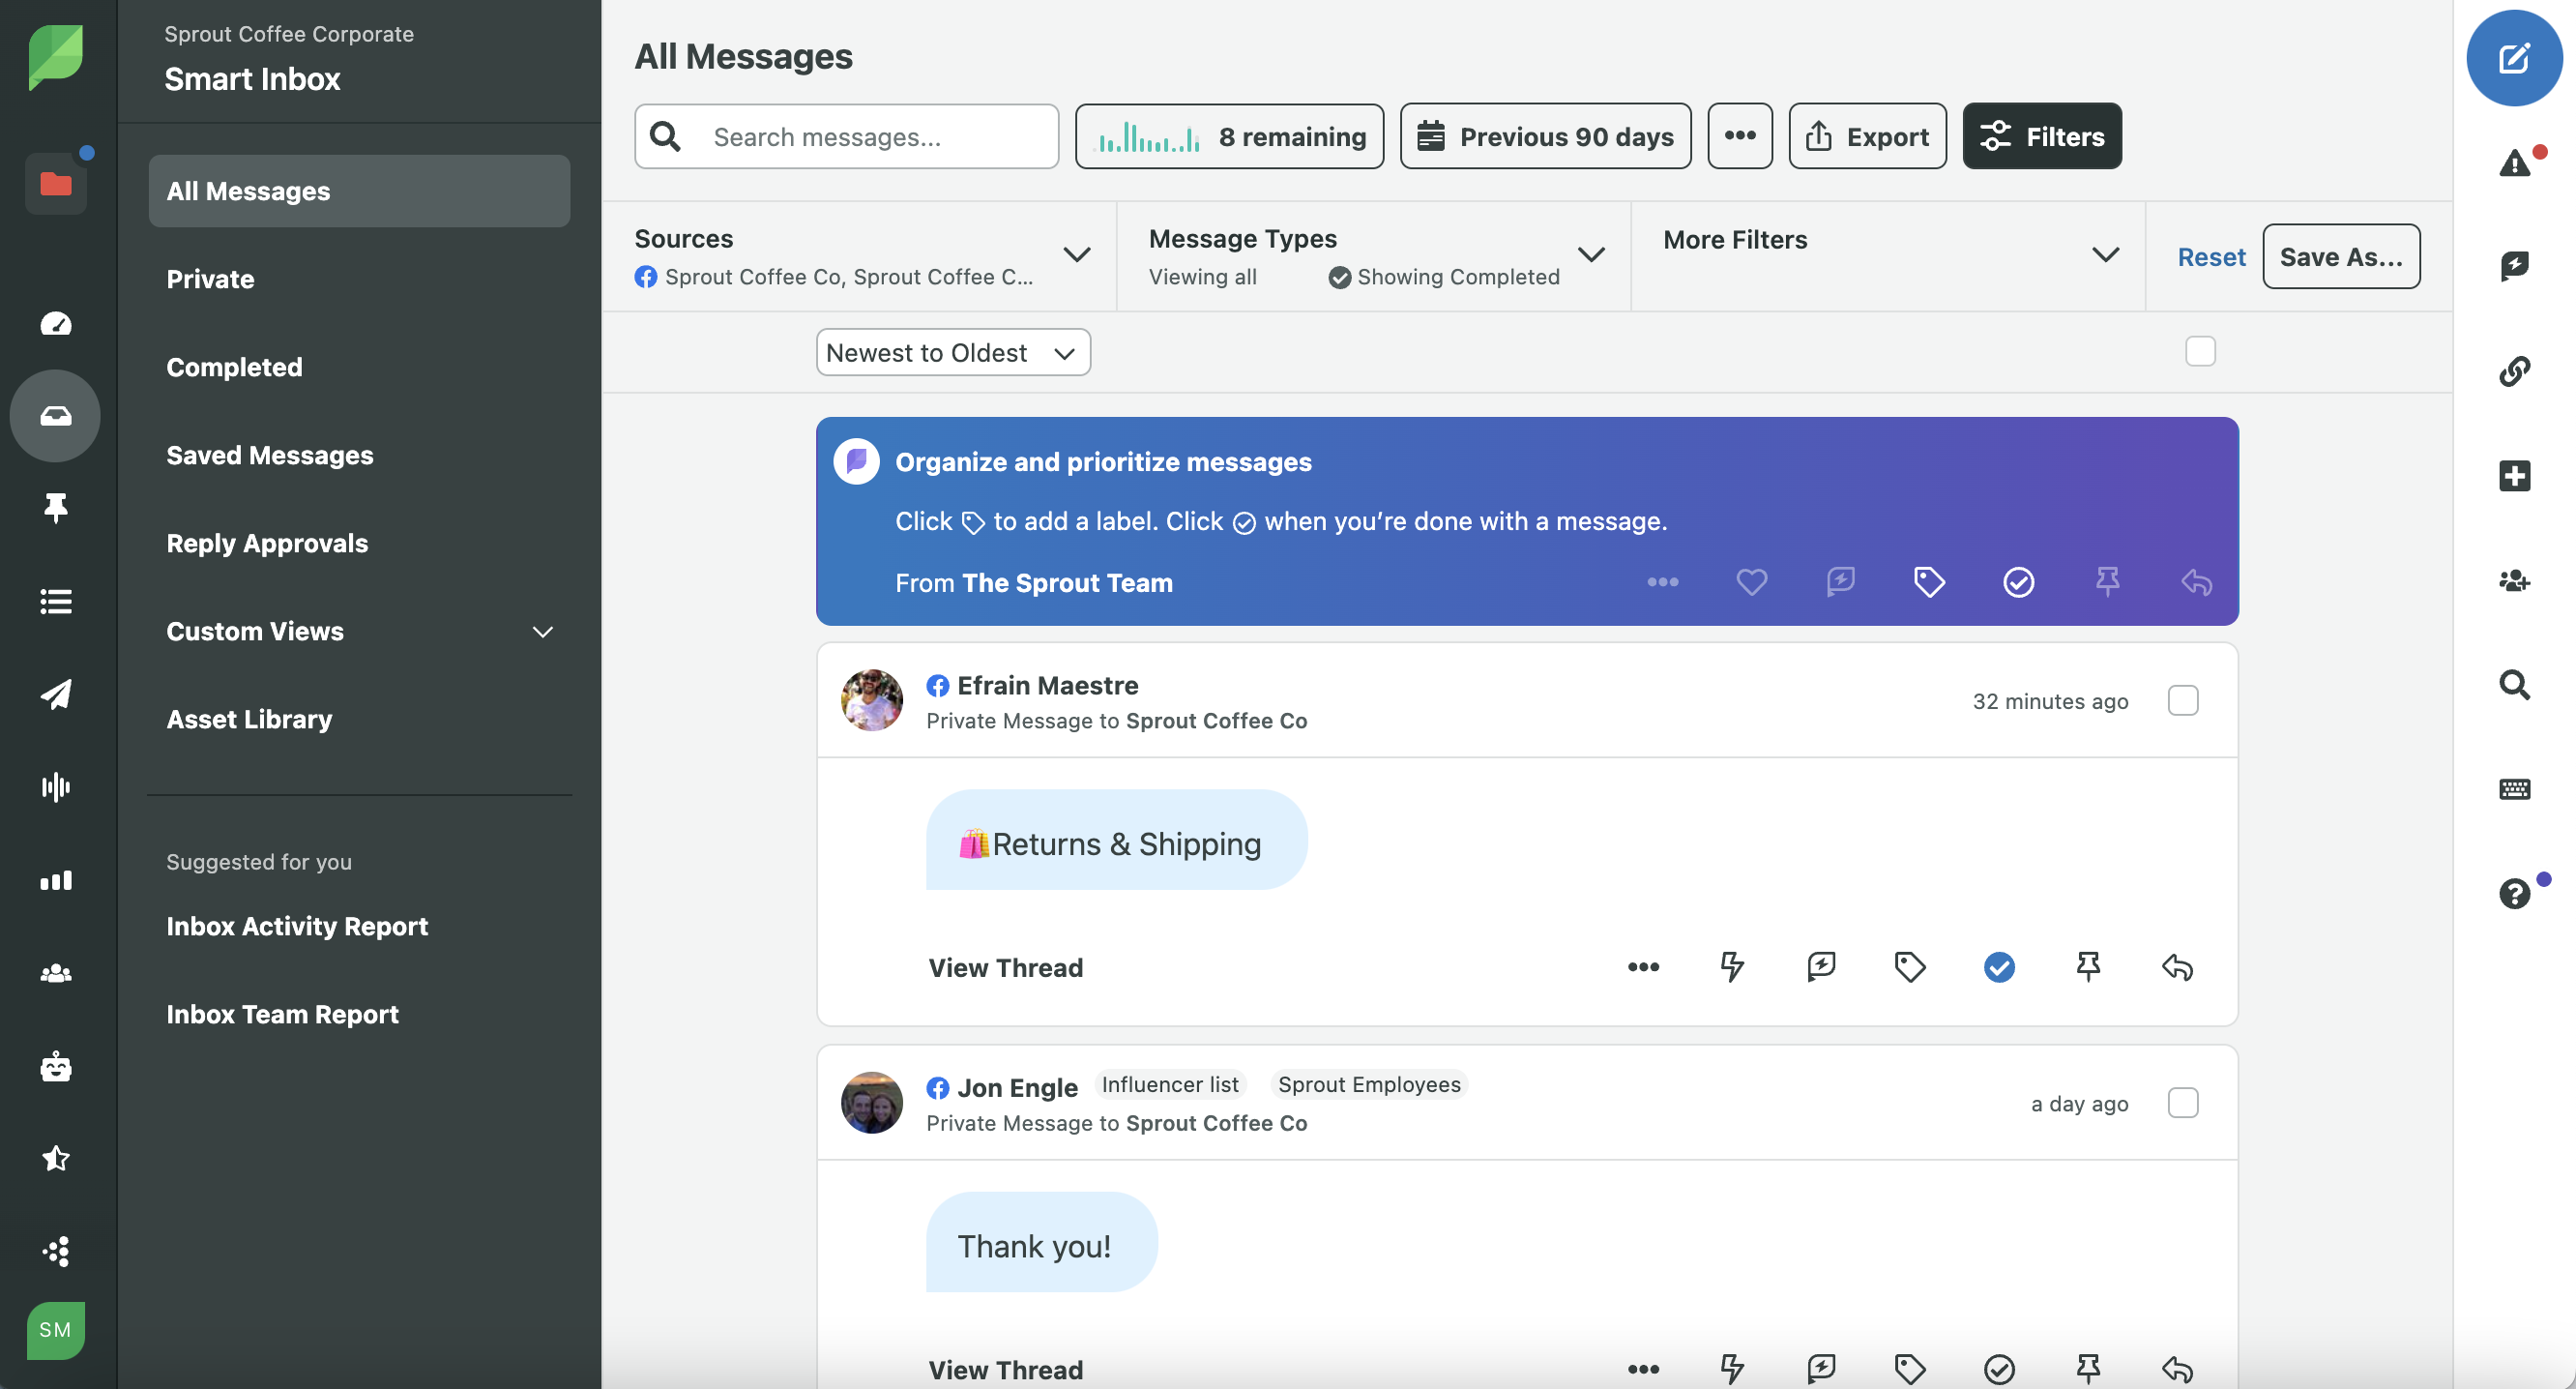Reply to Efrain Maestre message
Viewport: 2576px width, 1389px height.
(2176, 966)
